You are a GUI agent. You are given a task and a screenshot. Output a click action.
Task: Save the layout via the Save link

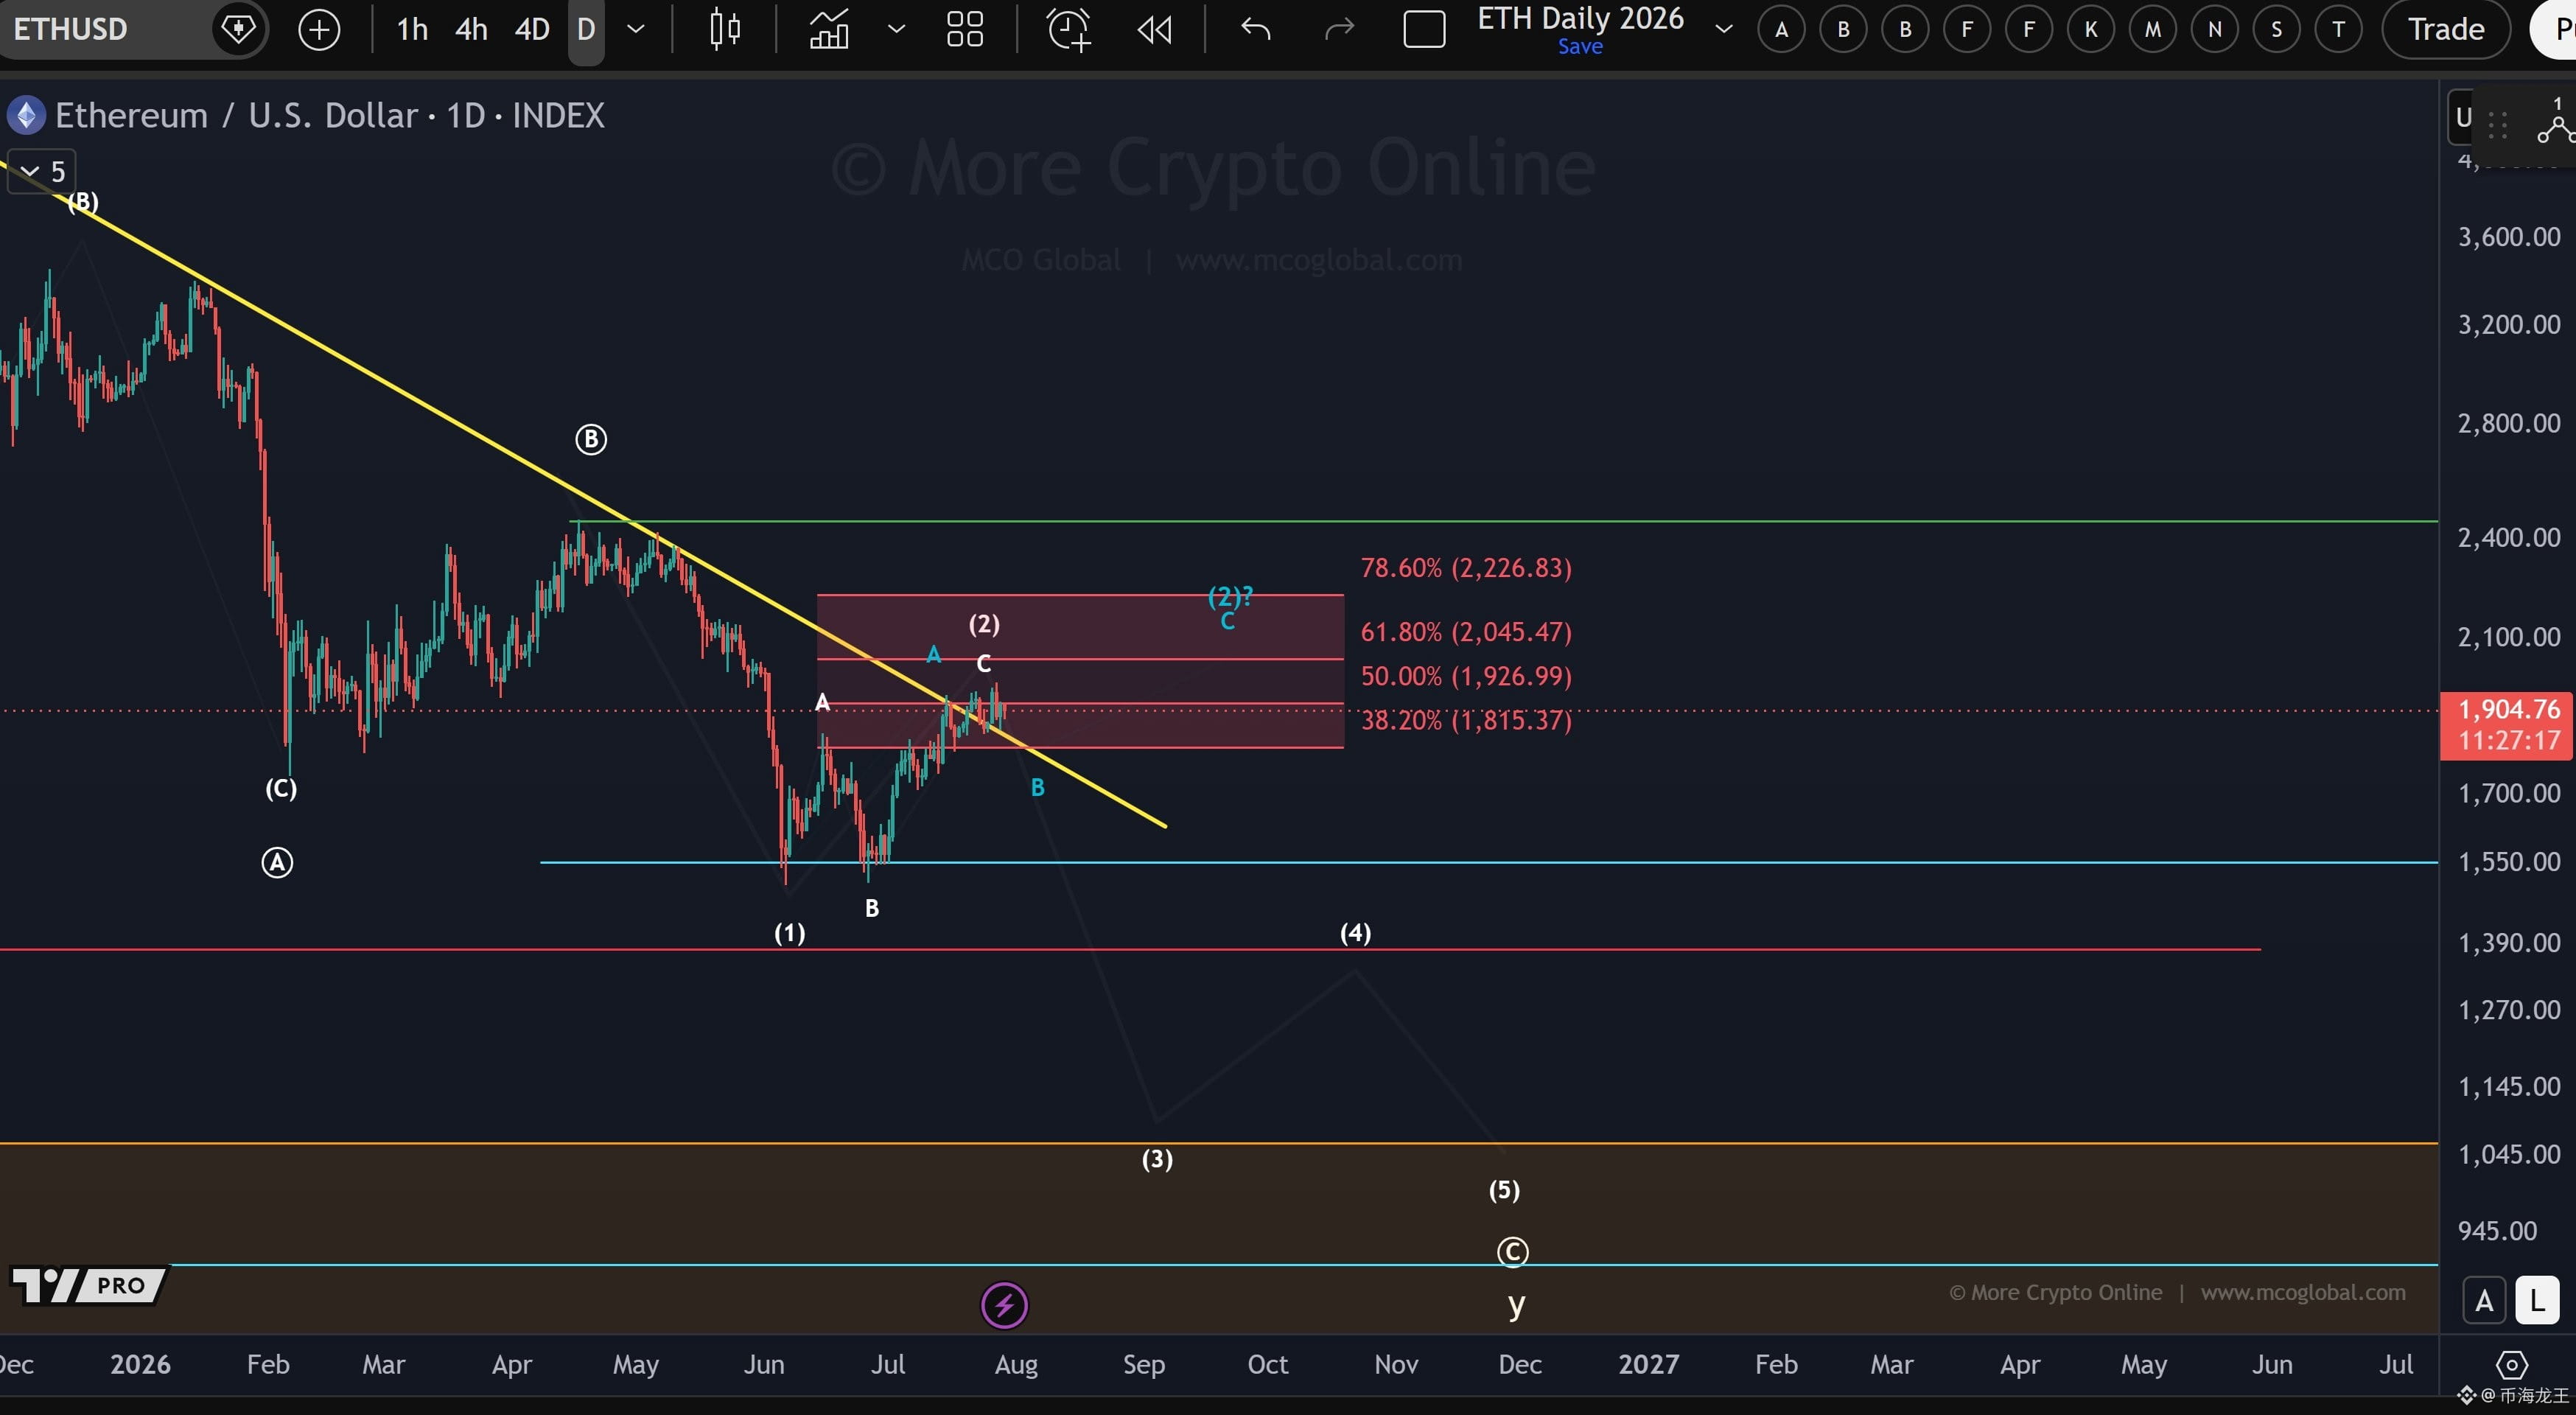(x=1580, y=47)
